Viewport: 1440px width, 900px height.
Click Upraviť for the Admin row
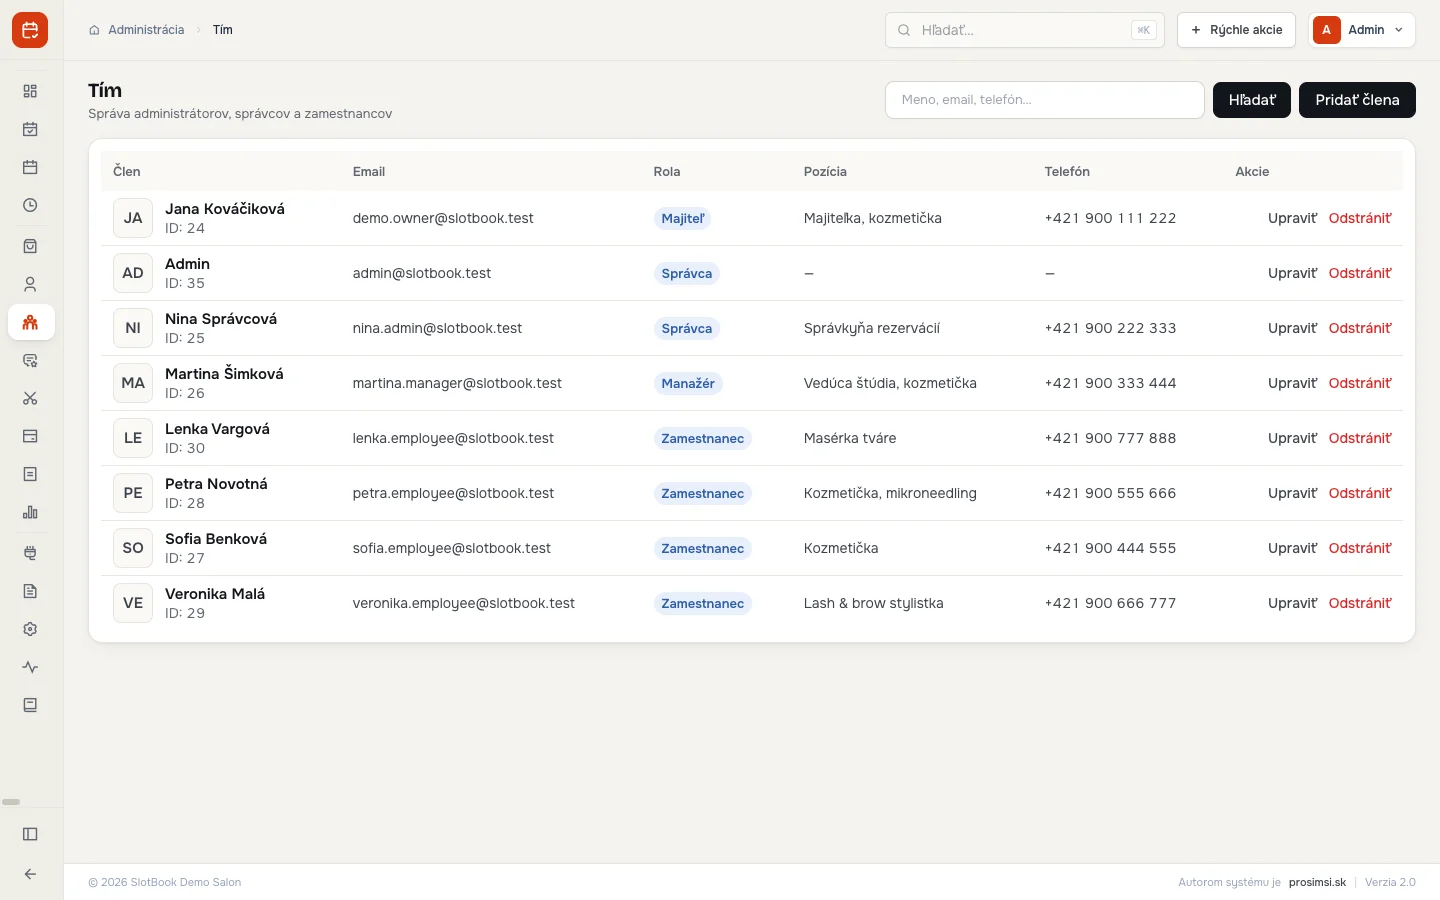1293,273
